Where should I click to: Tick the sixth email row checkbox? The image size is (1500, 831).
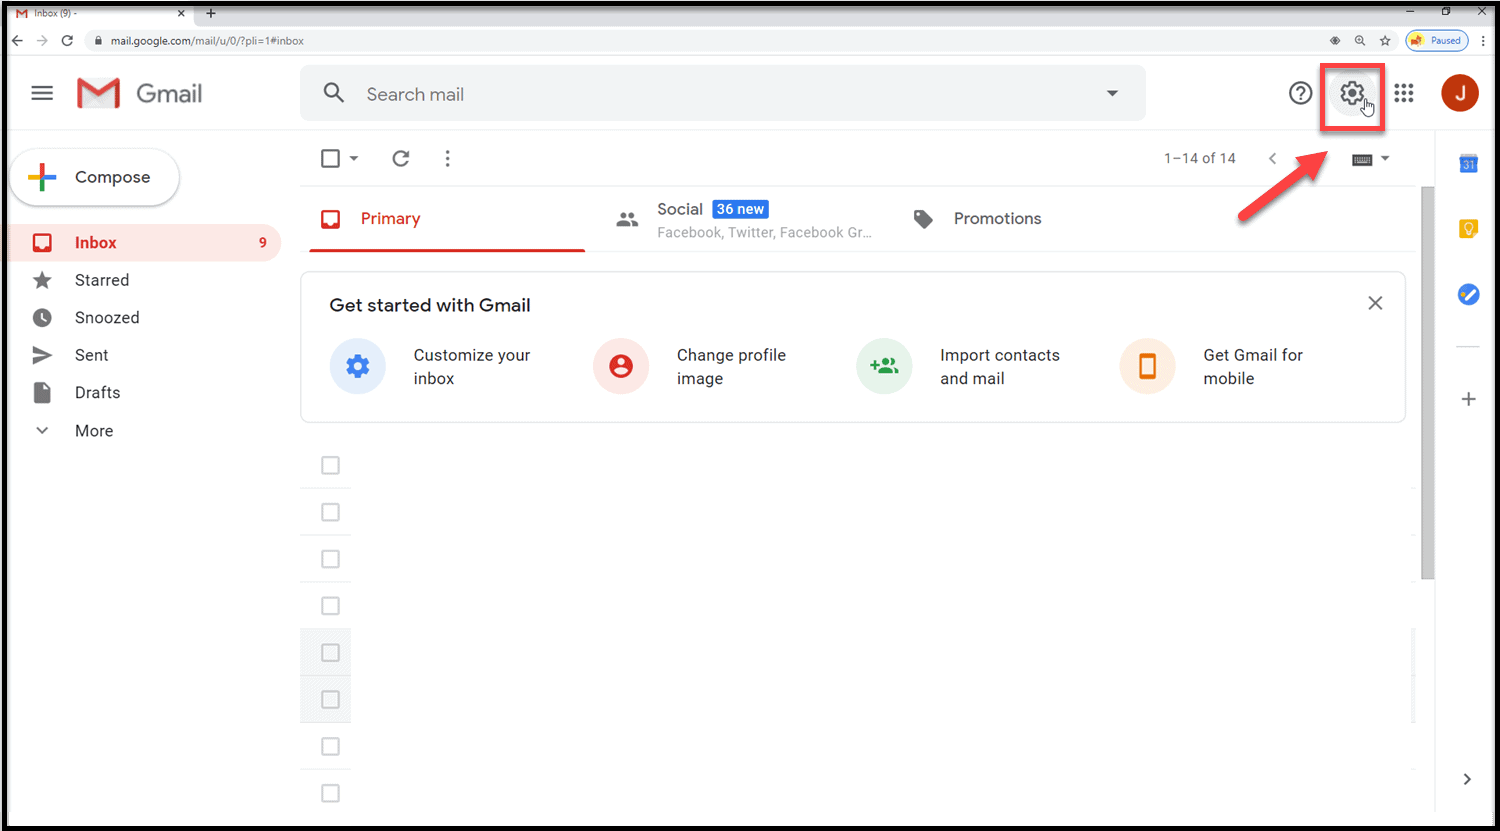coord(330,700)
